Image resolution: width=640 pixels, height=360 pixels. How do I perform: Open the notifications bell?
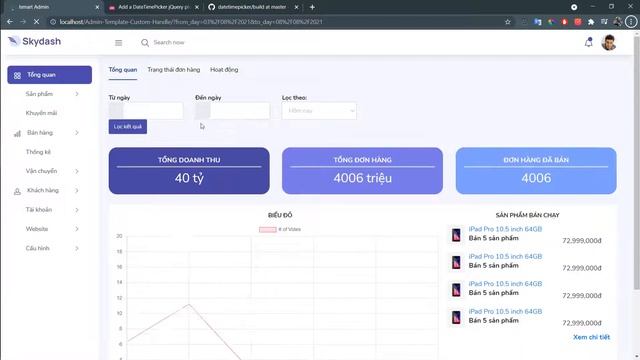[x=589, y=42]
